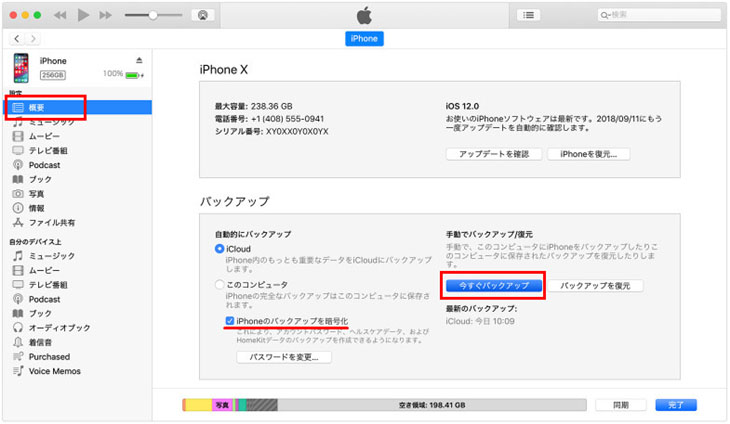Screen dimensions: 730x424
Task: Select the iCloud backup radio button
Action: coord(219,249)
